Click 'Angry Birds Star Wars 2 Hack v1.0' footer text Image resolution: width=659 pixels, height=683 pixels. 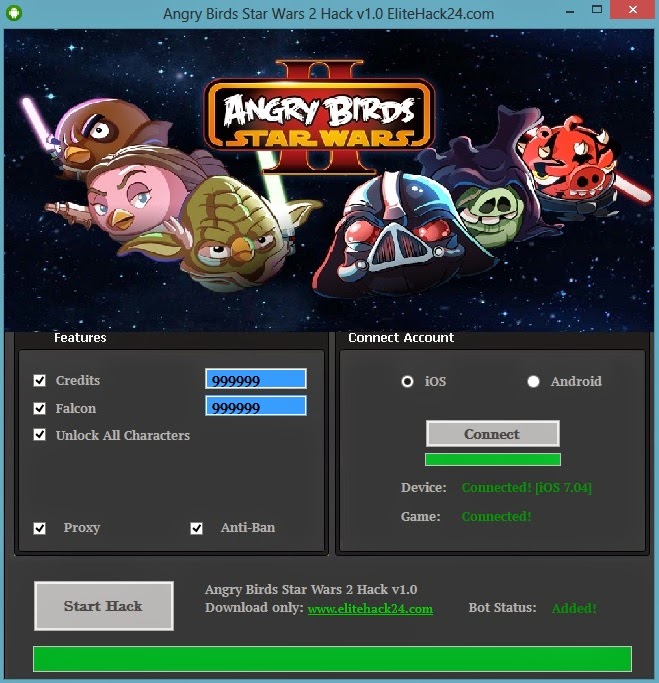click(x=311, y=589)
